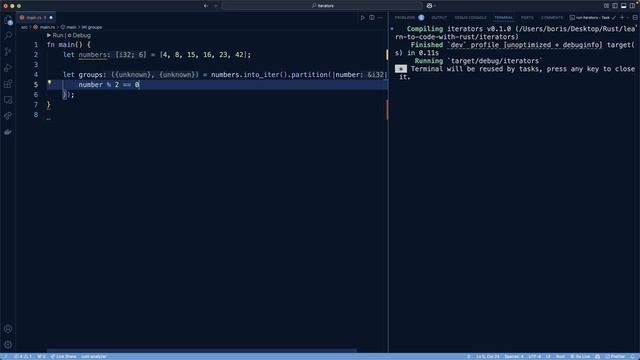The image size is (640, 360).
Task: Go back with the navigation arrow
Action: [206, 6]
